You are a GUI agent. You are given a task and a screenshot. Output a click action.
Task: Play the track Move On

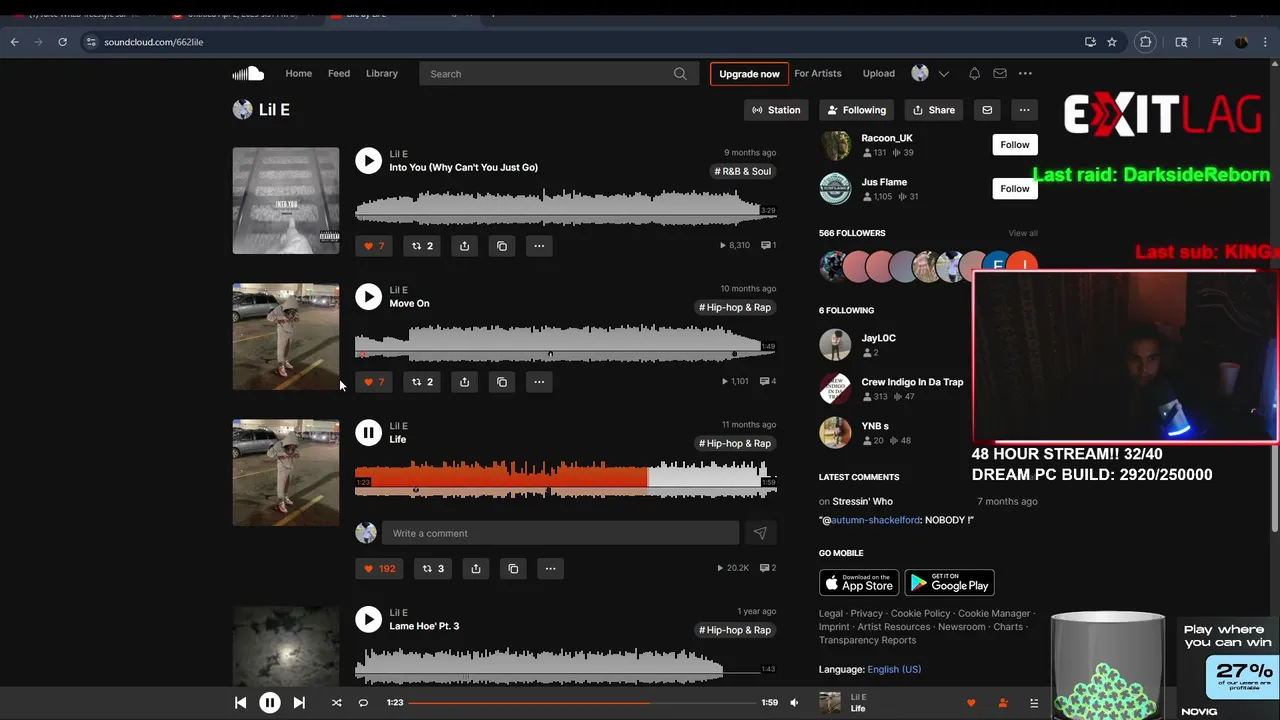[368, 297]
